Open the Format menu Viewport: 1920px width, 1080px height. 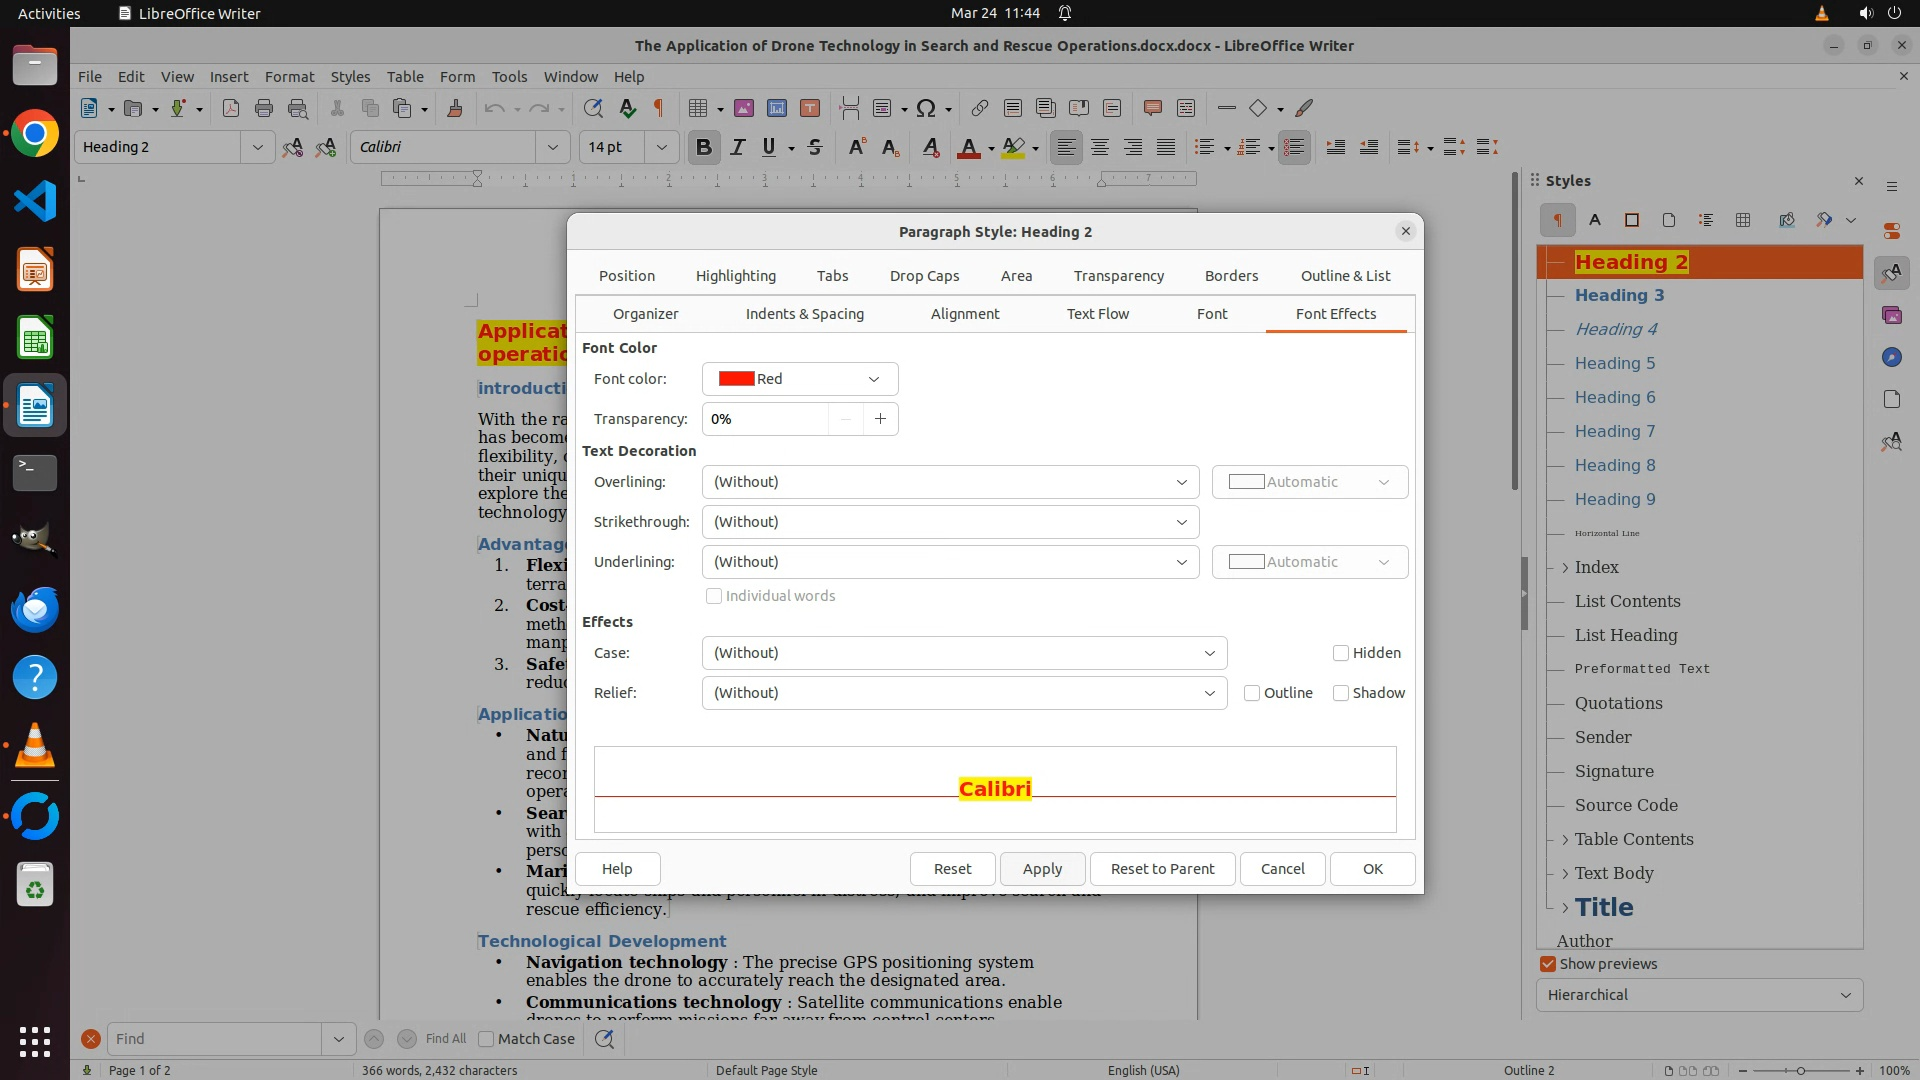point(289,77)
